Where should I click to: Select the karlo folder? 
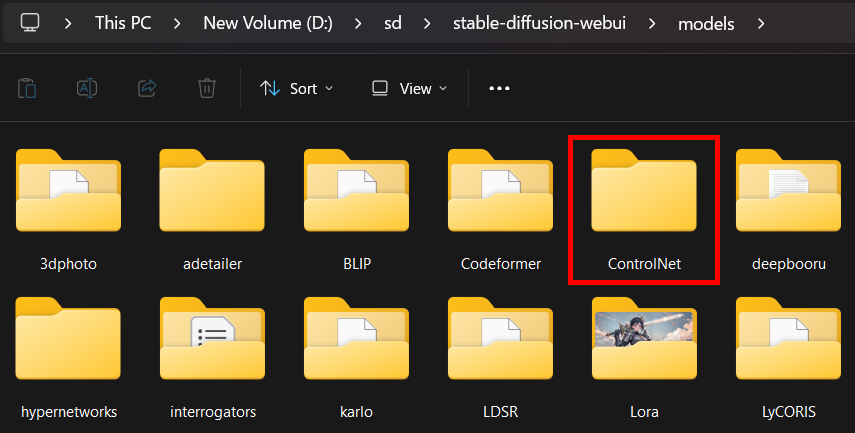[356, 346]
